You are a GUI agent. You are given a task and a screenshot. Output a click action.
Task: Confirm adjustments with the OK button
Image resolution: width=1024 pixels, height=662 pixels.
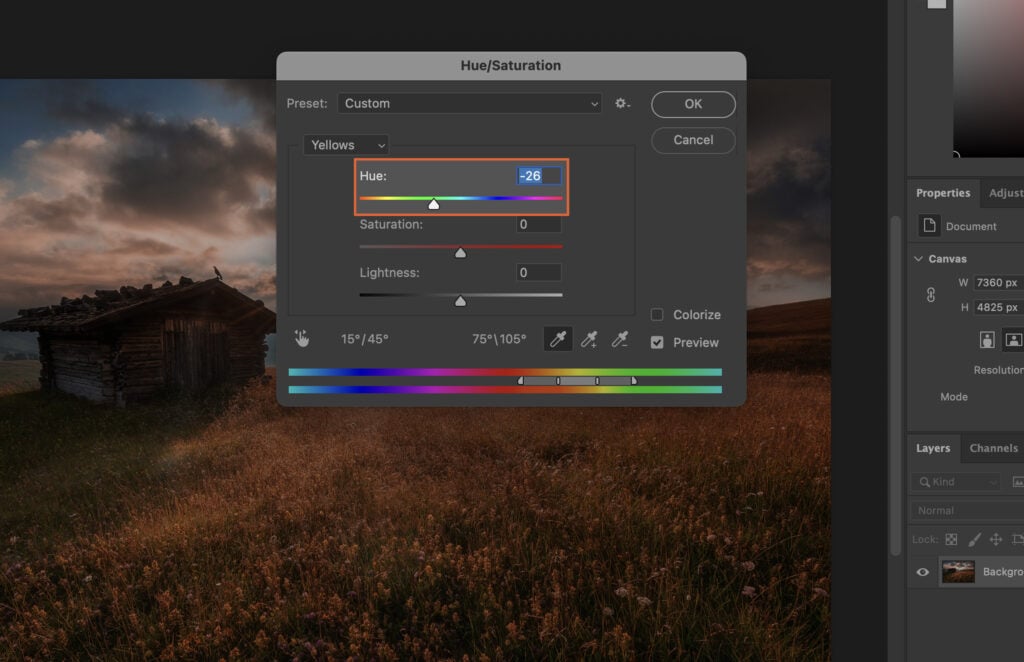tap(693, 103)
